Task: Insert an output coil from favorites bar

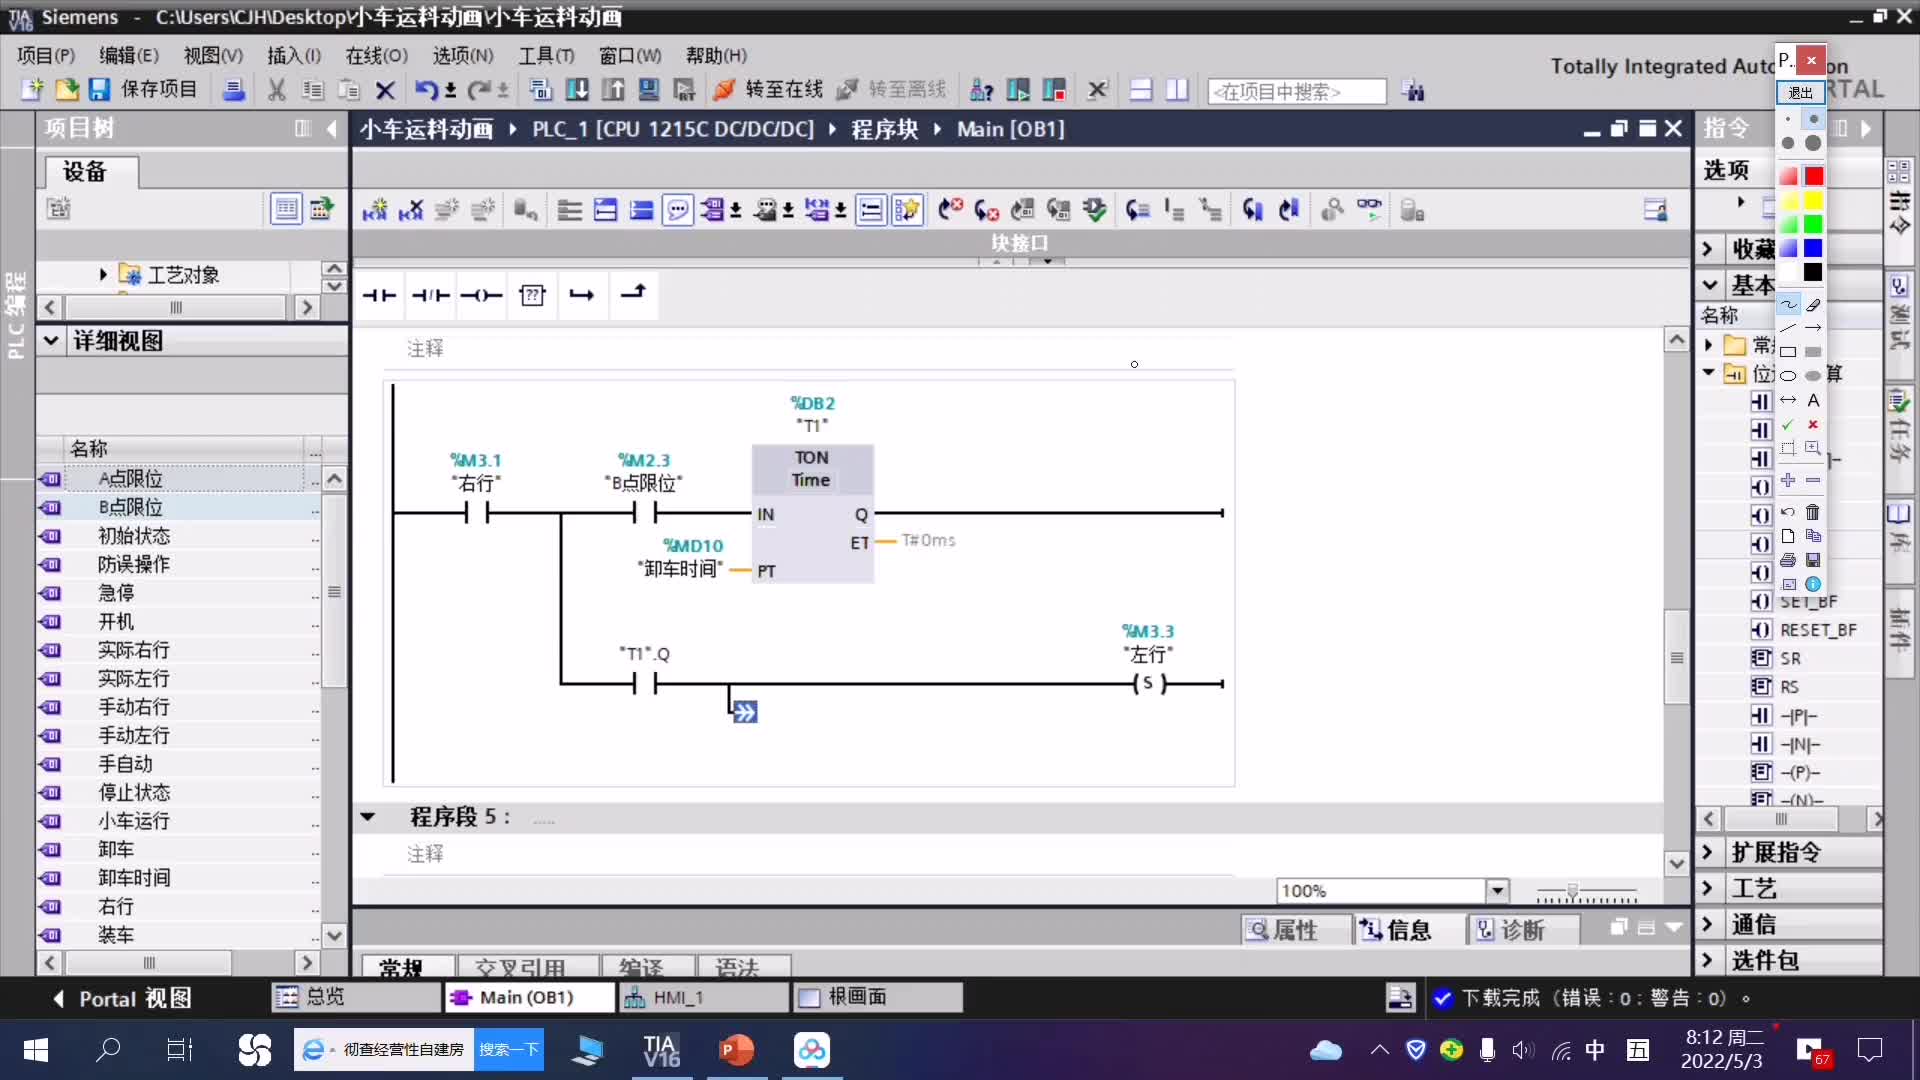Action: pyautogui.click(x=481, y=295)
